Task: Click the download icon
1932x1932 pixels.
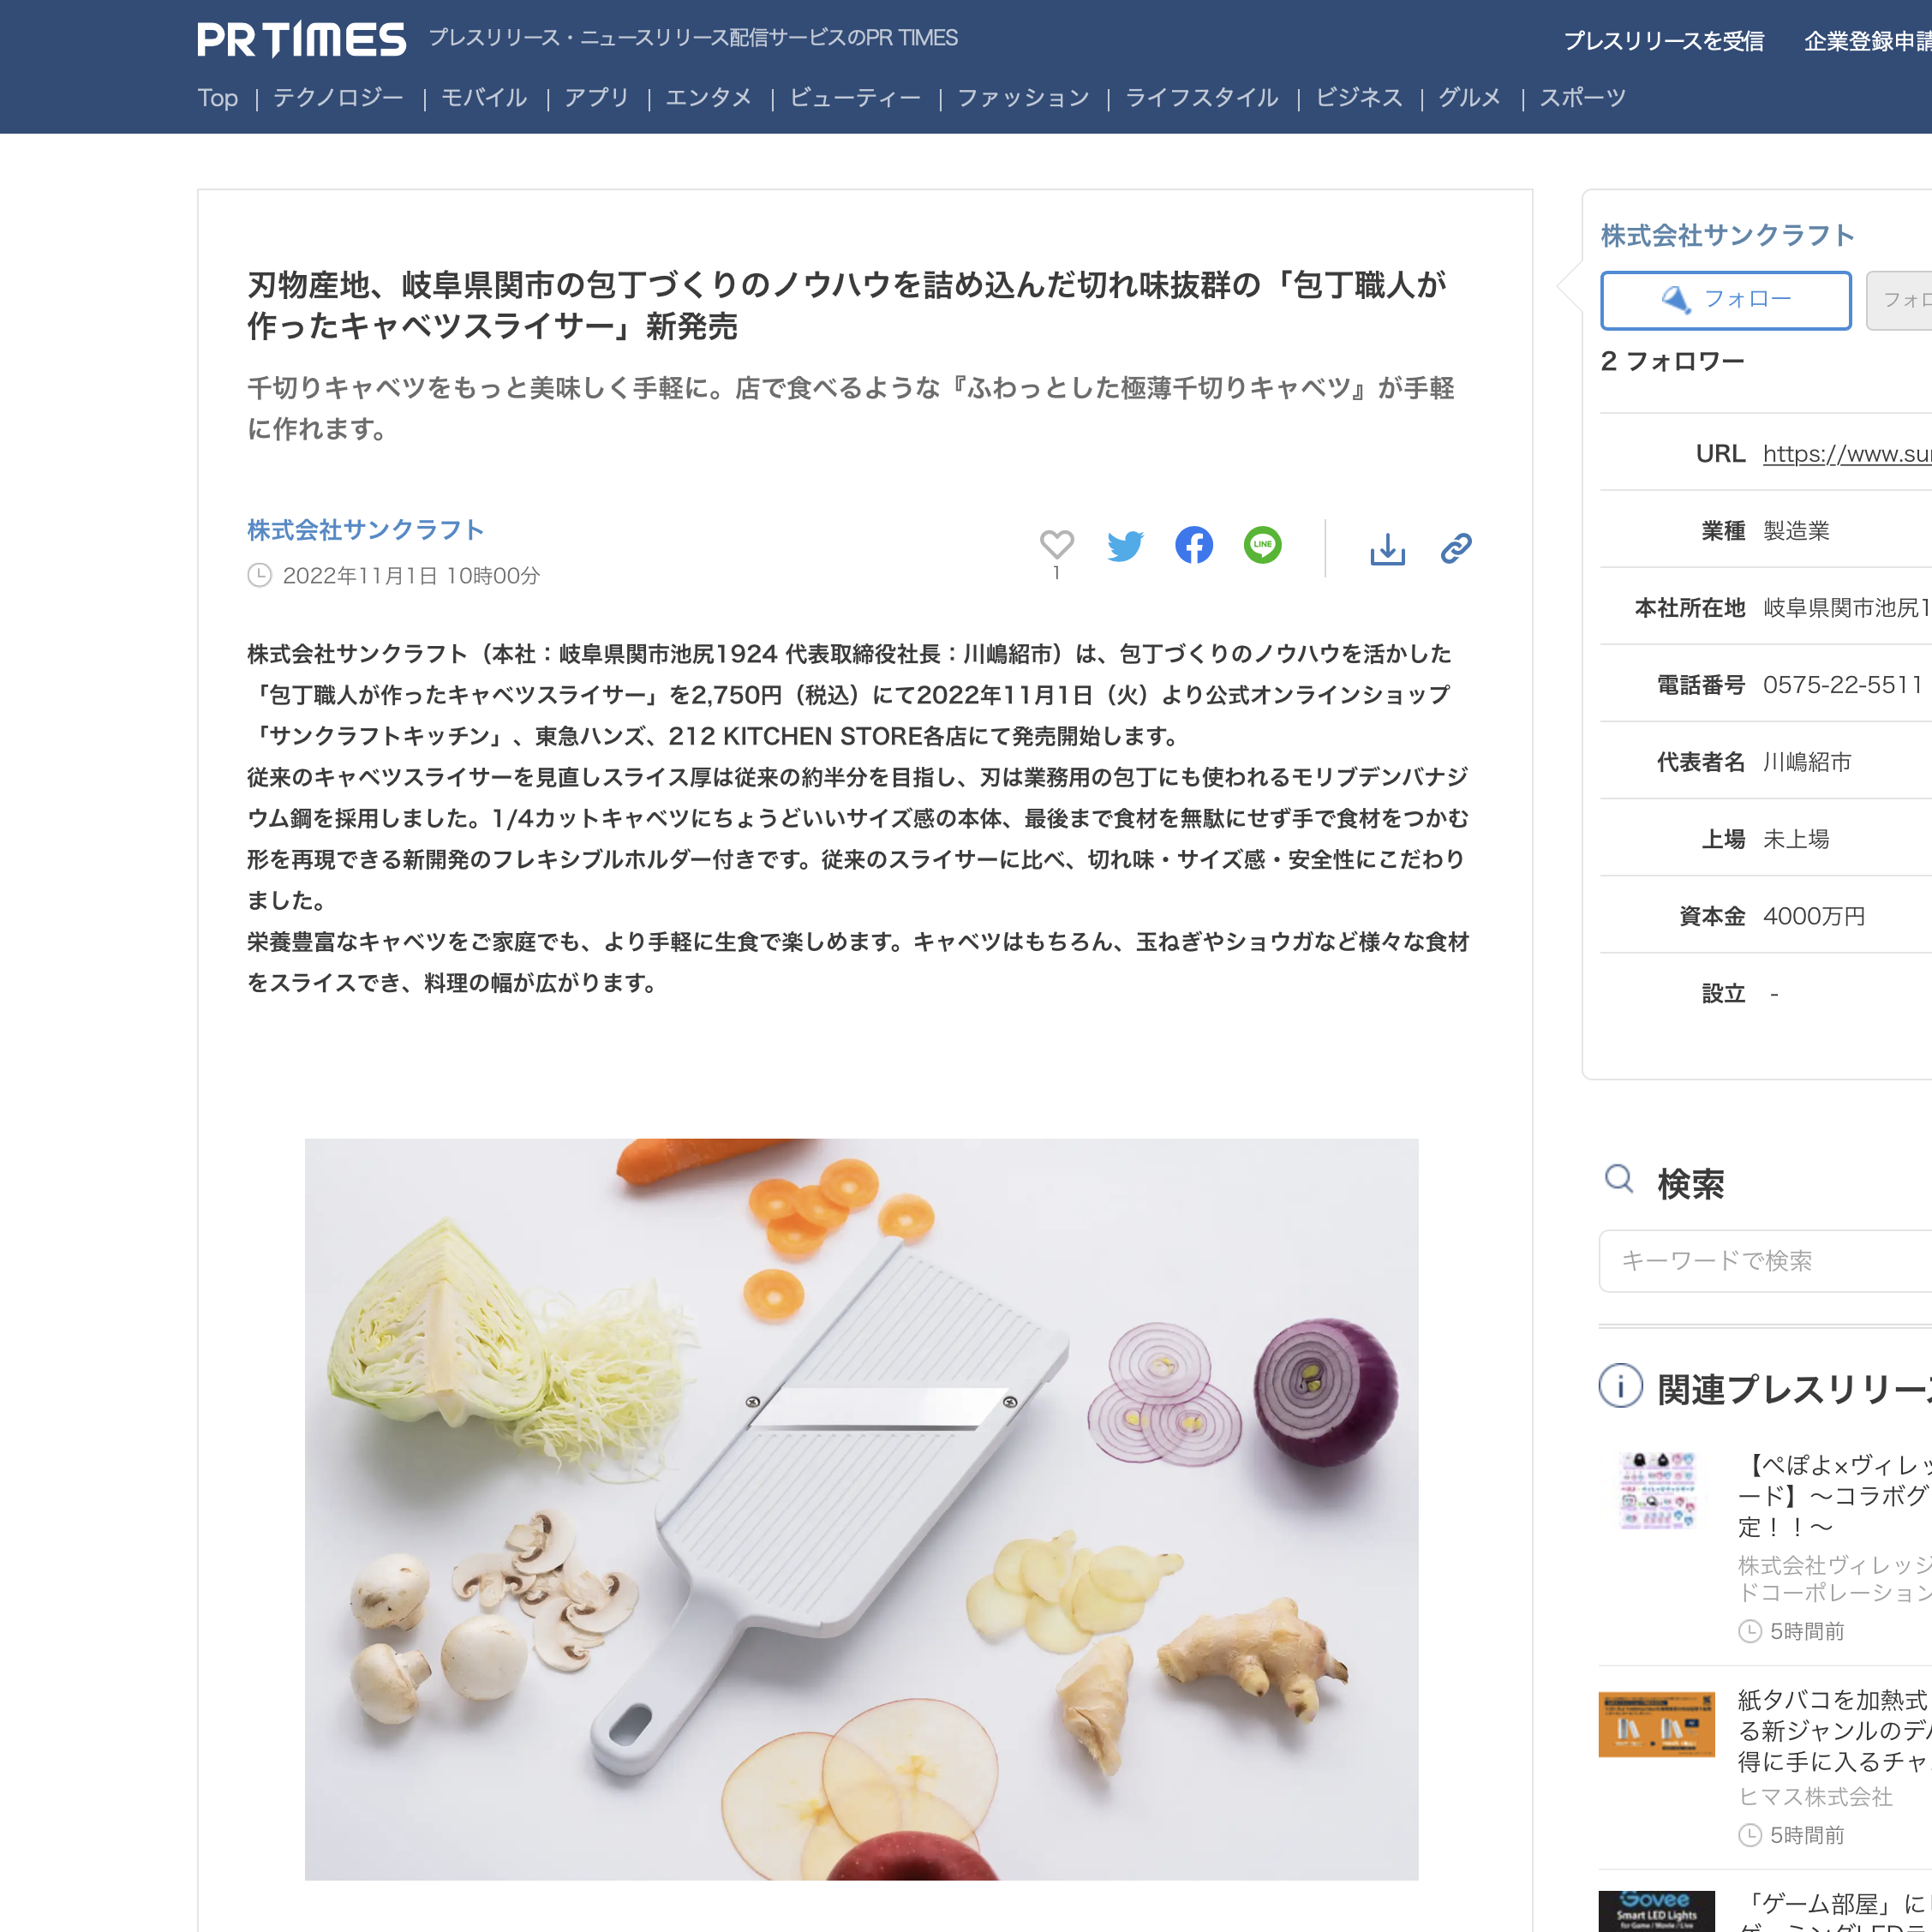Action: [x=1387, y=548]
